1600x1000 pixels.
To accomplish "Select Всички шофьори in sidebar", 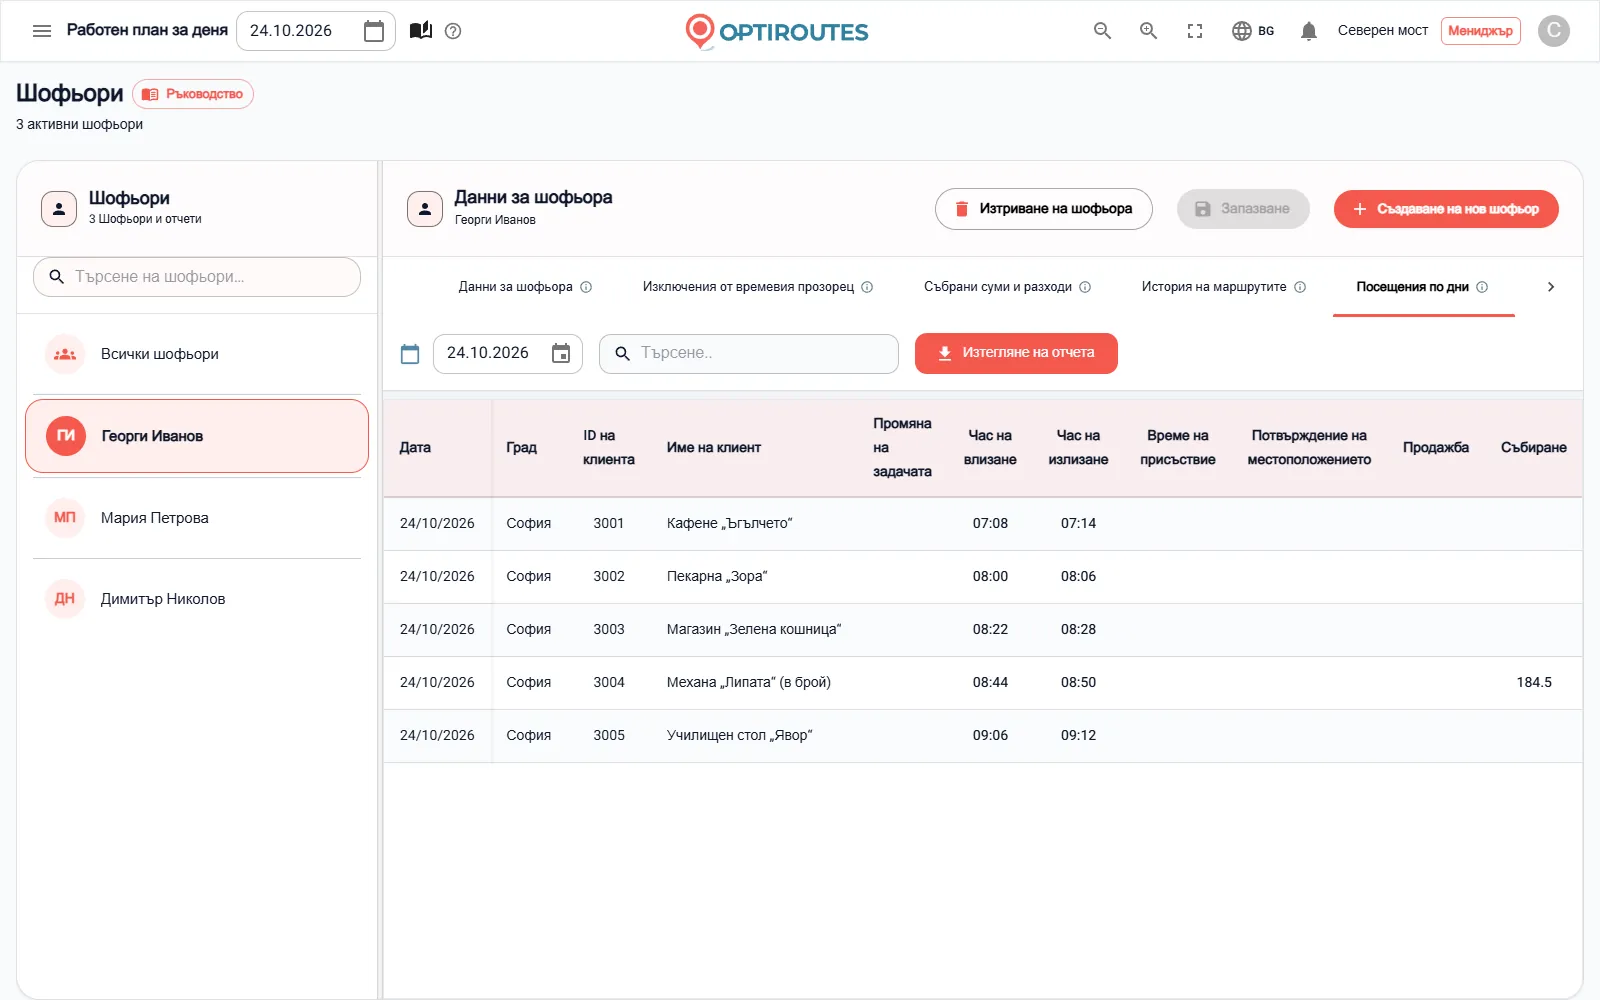I will pos(197,354).
